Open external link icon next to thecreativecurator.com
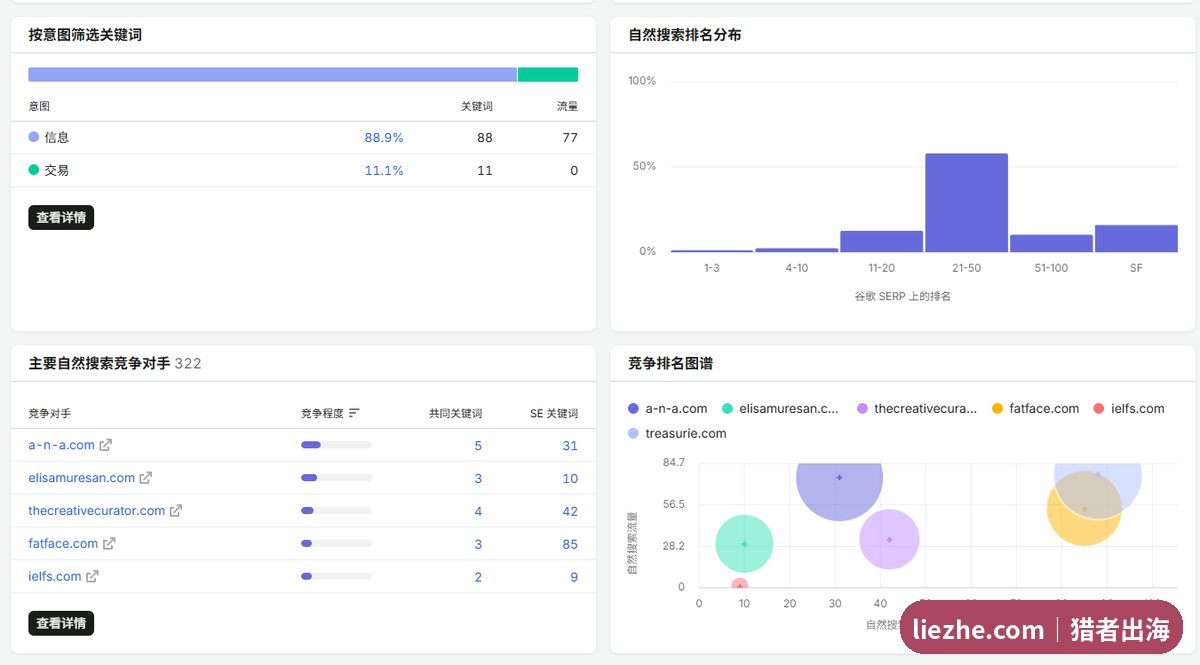Screen dimensions: 1200x665 point(176,511)
